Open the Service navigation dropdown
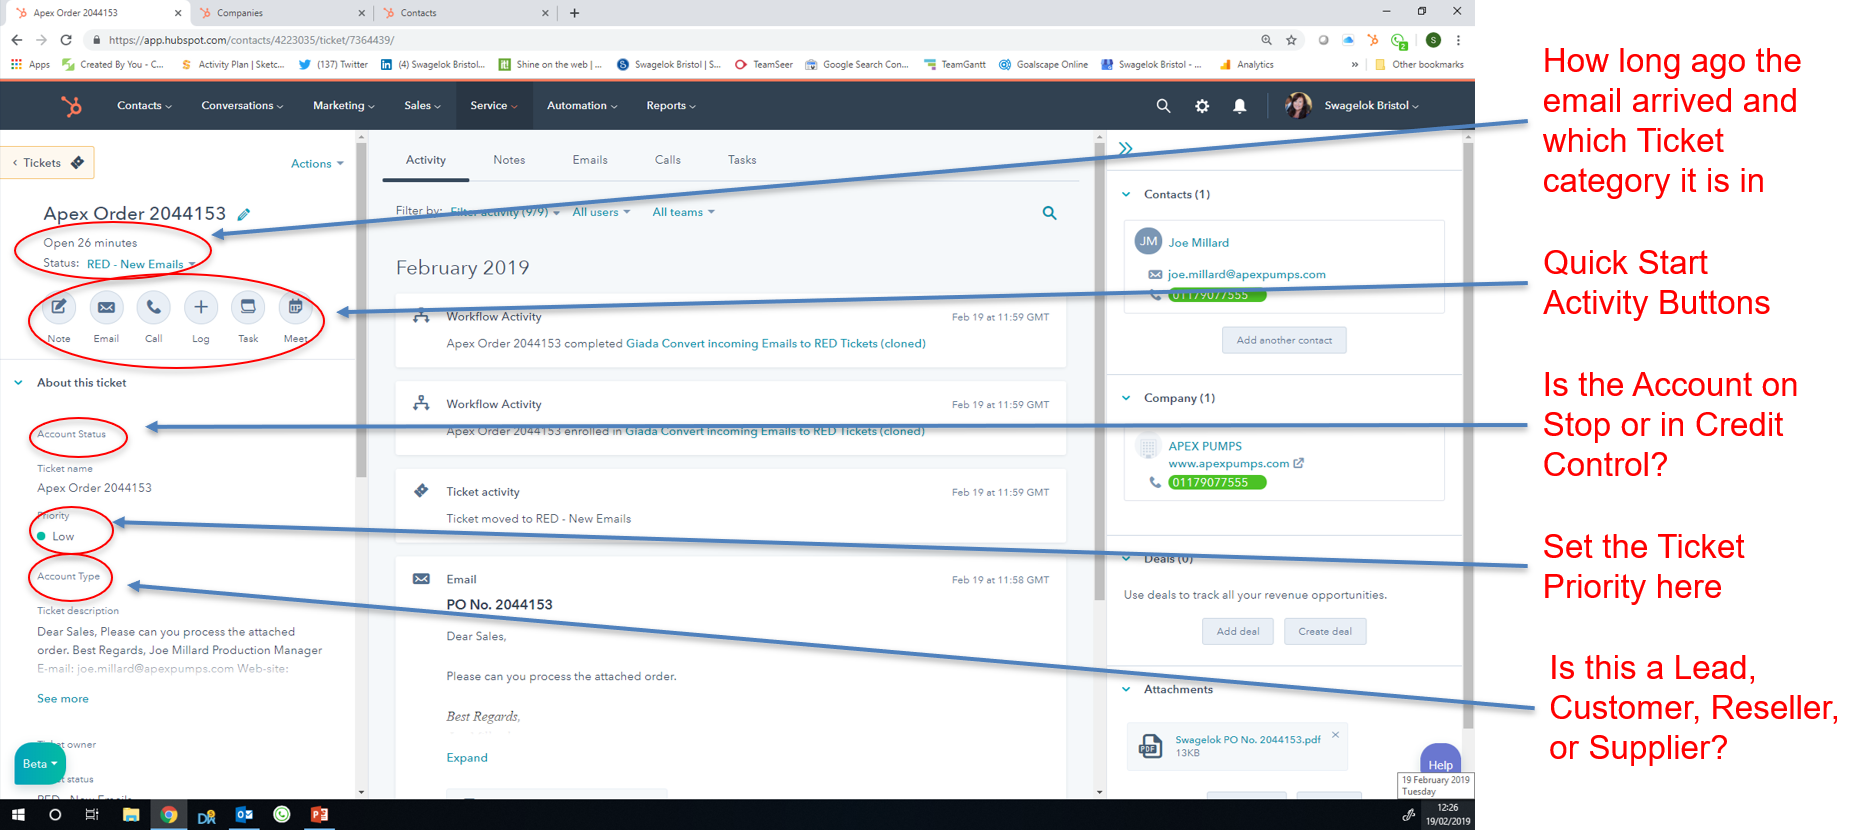The width and height of the screenshot is (1870, 830). pyautogui.click(x=494, y=106)
